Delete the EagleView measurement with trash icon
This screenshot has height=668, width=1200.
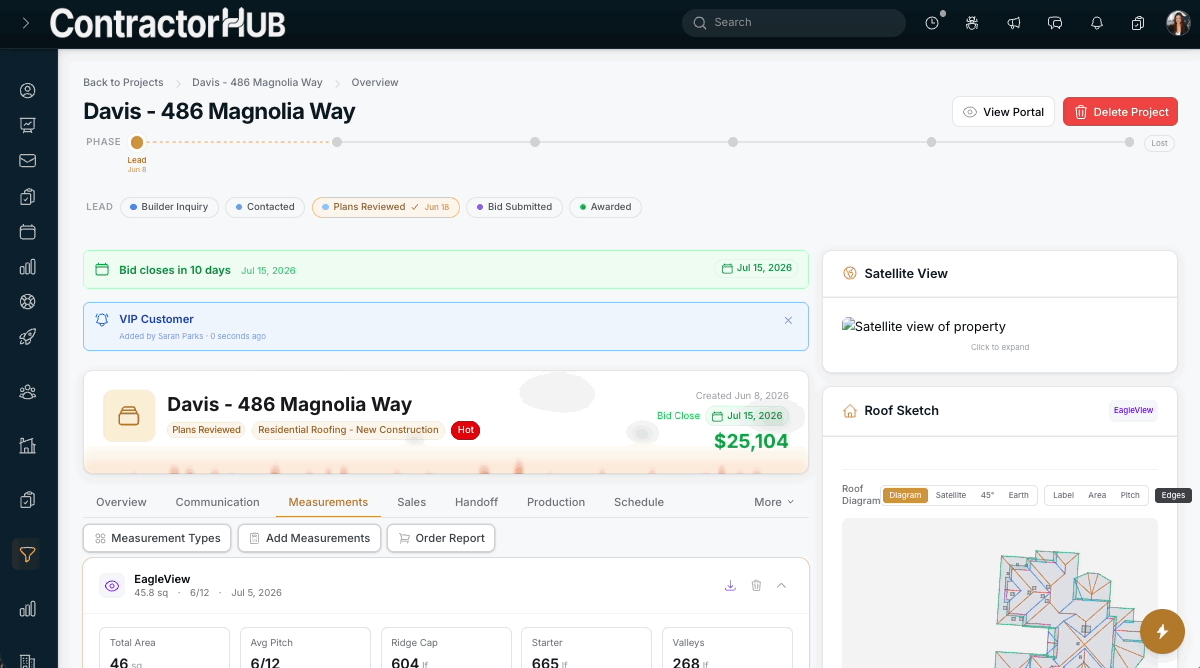coord(756,586)
